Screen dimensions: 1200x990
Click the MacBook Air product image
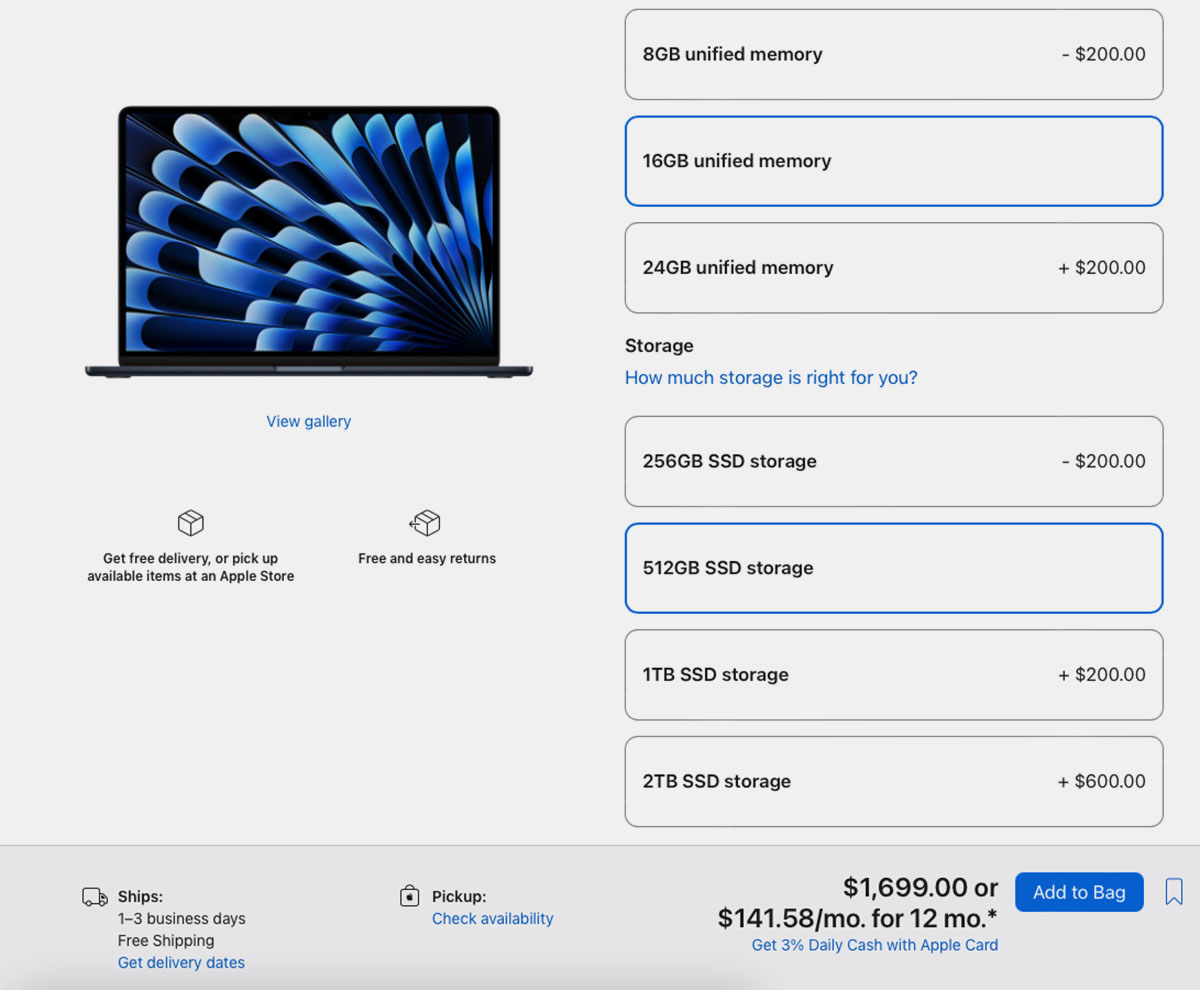(x=308, y=242)
